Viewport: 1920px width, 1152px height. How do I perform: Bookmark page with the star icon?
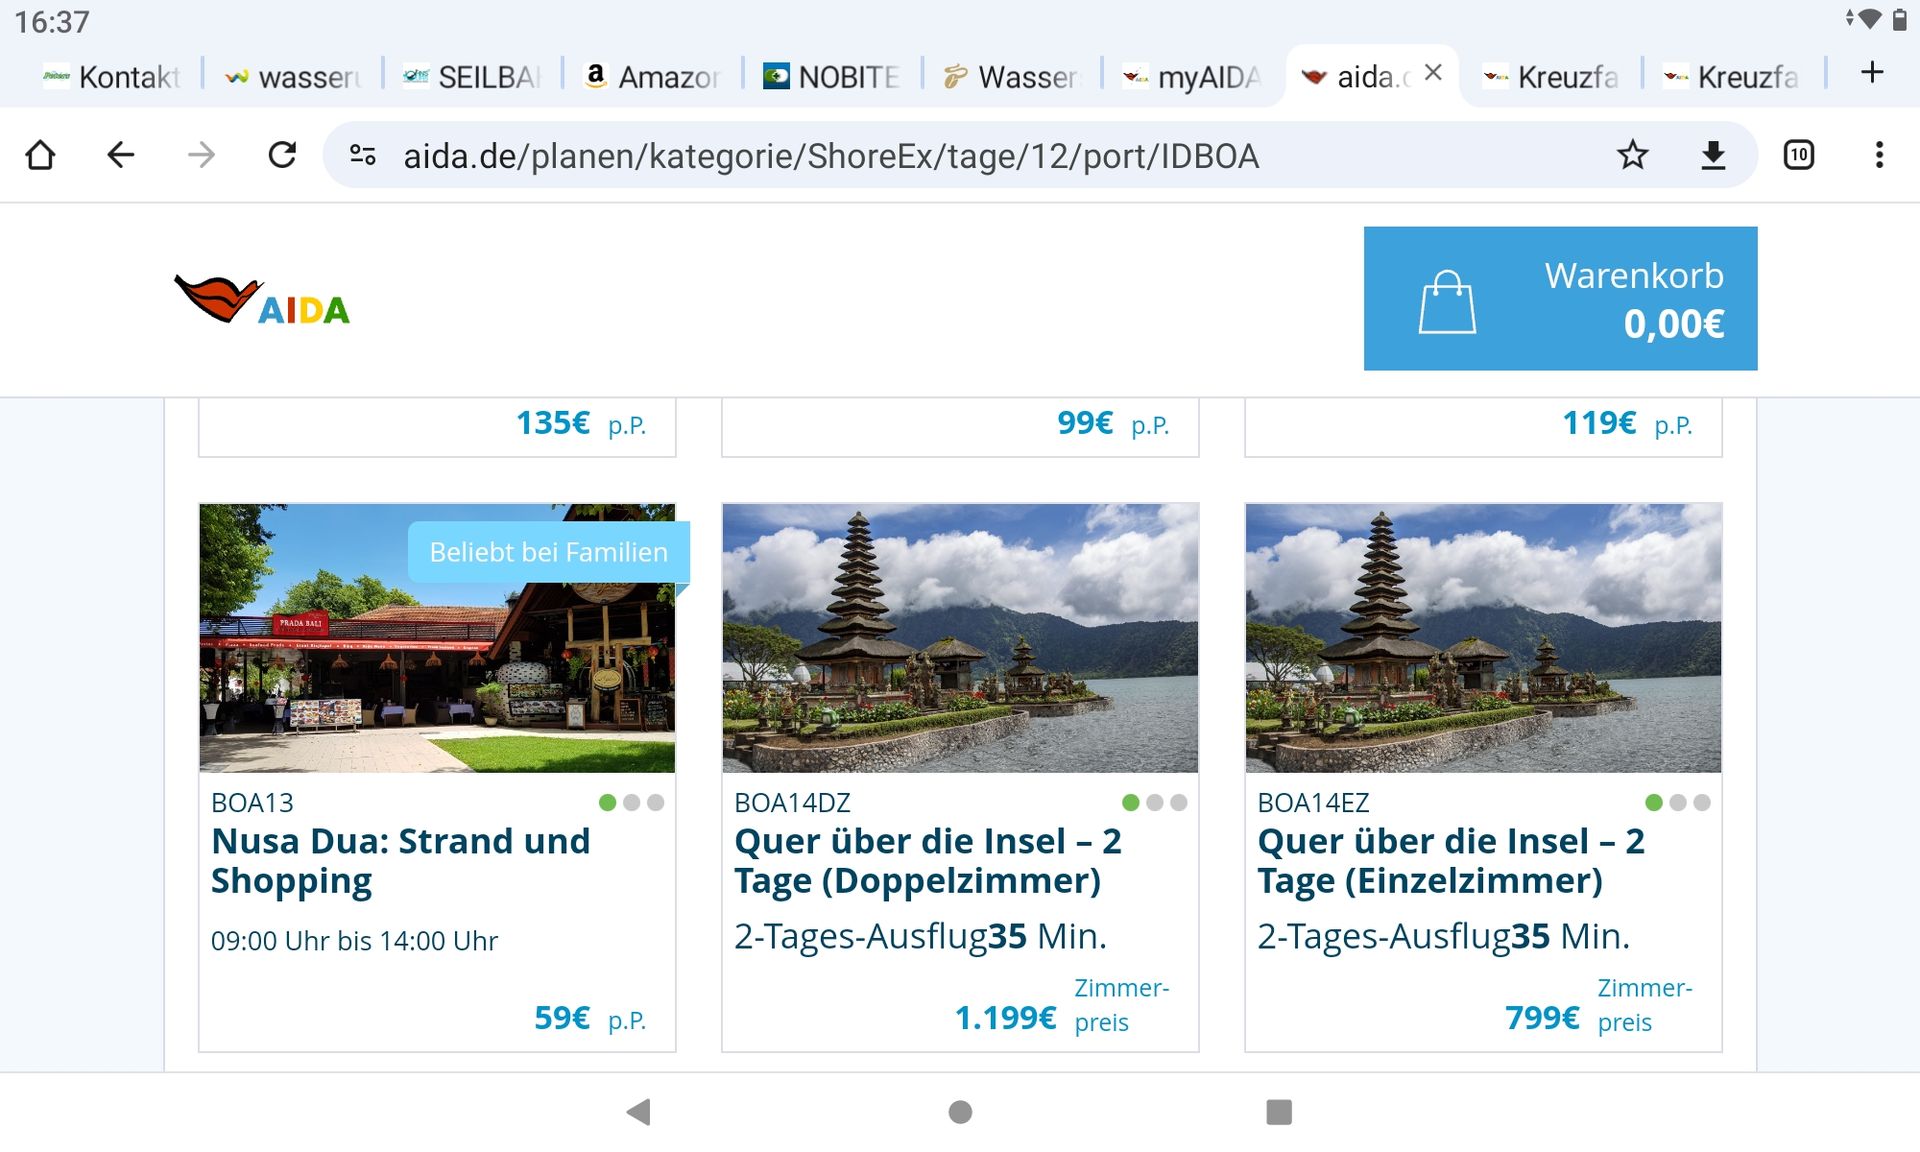click(x=1632, y=155)
